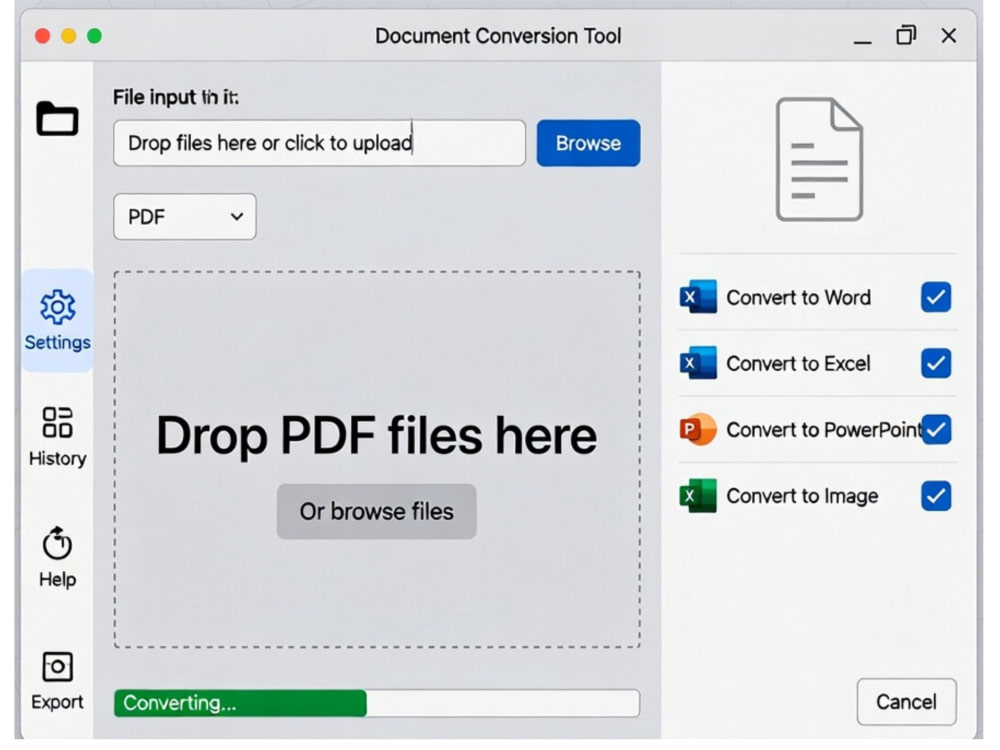Click the Settings label in sidebar
Screen dimensions: 1000x750
coord(57,342)
